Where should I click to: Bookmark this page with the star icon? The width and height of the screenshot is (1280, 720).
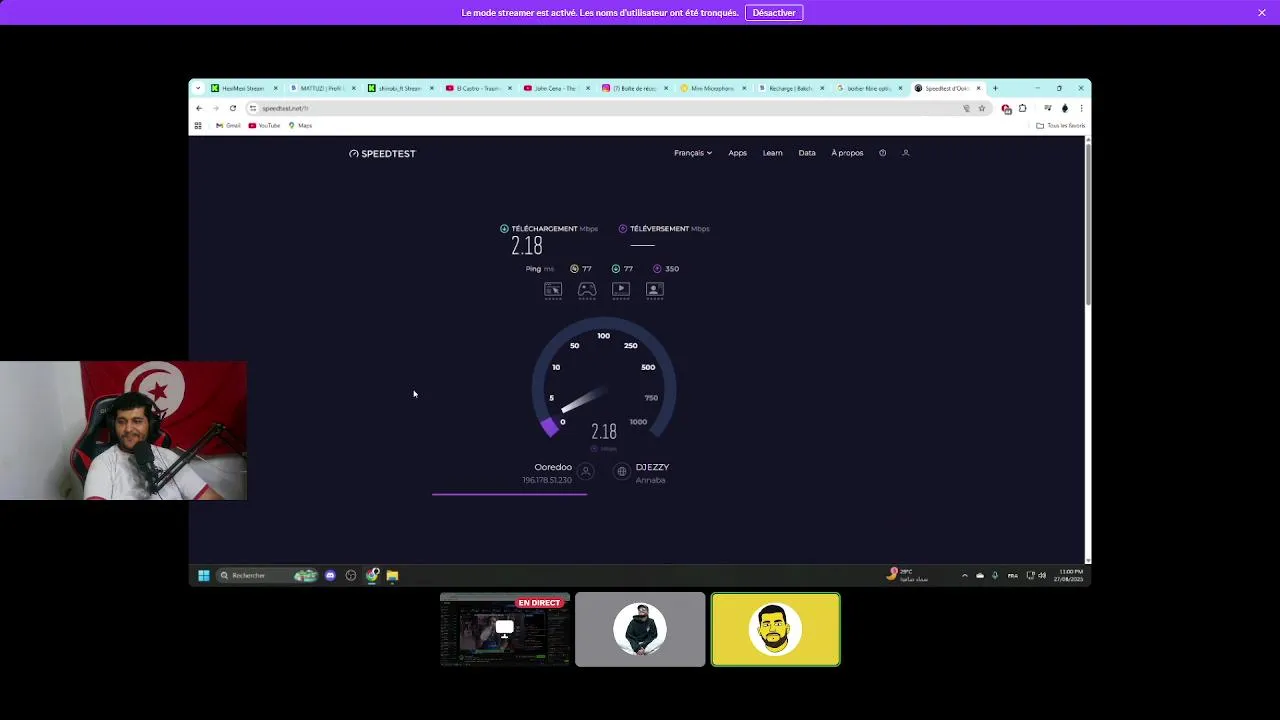(x=982, y=108)
